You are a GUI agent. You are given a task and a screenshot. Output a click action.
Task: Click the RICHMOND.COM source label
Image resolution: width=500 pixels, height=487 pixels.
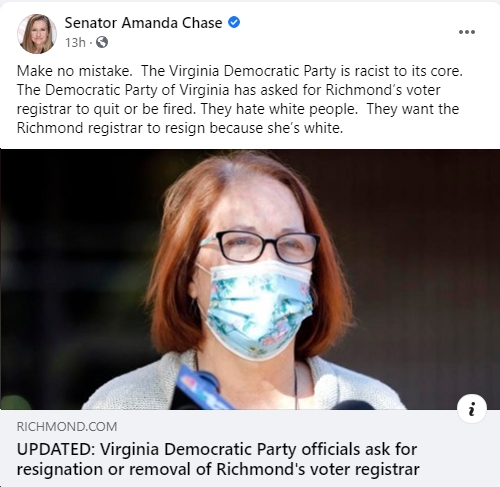coord(67,427)
